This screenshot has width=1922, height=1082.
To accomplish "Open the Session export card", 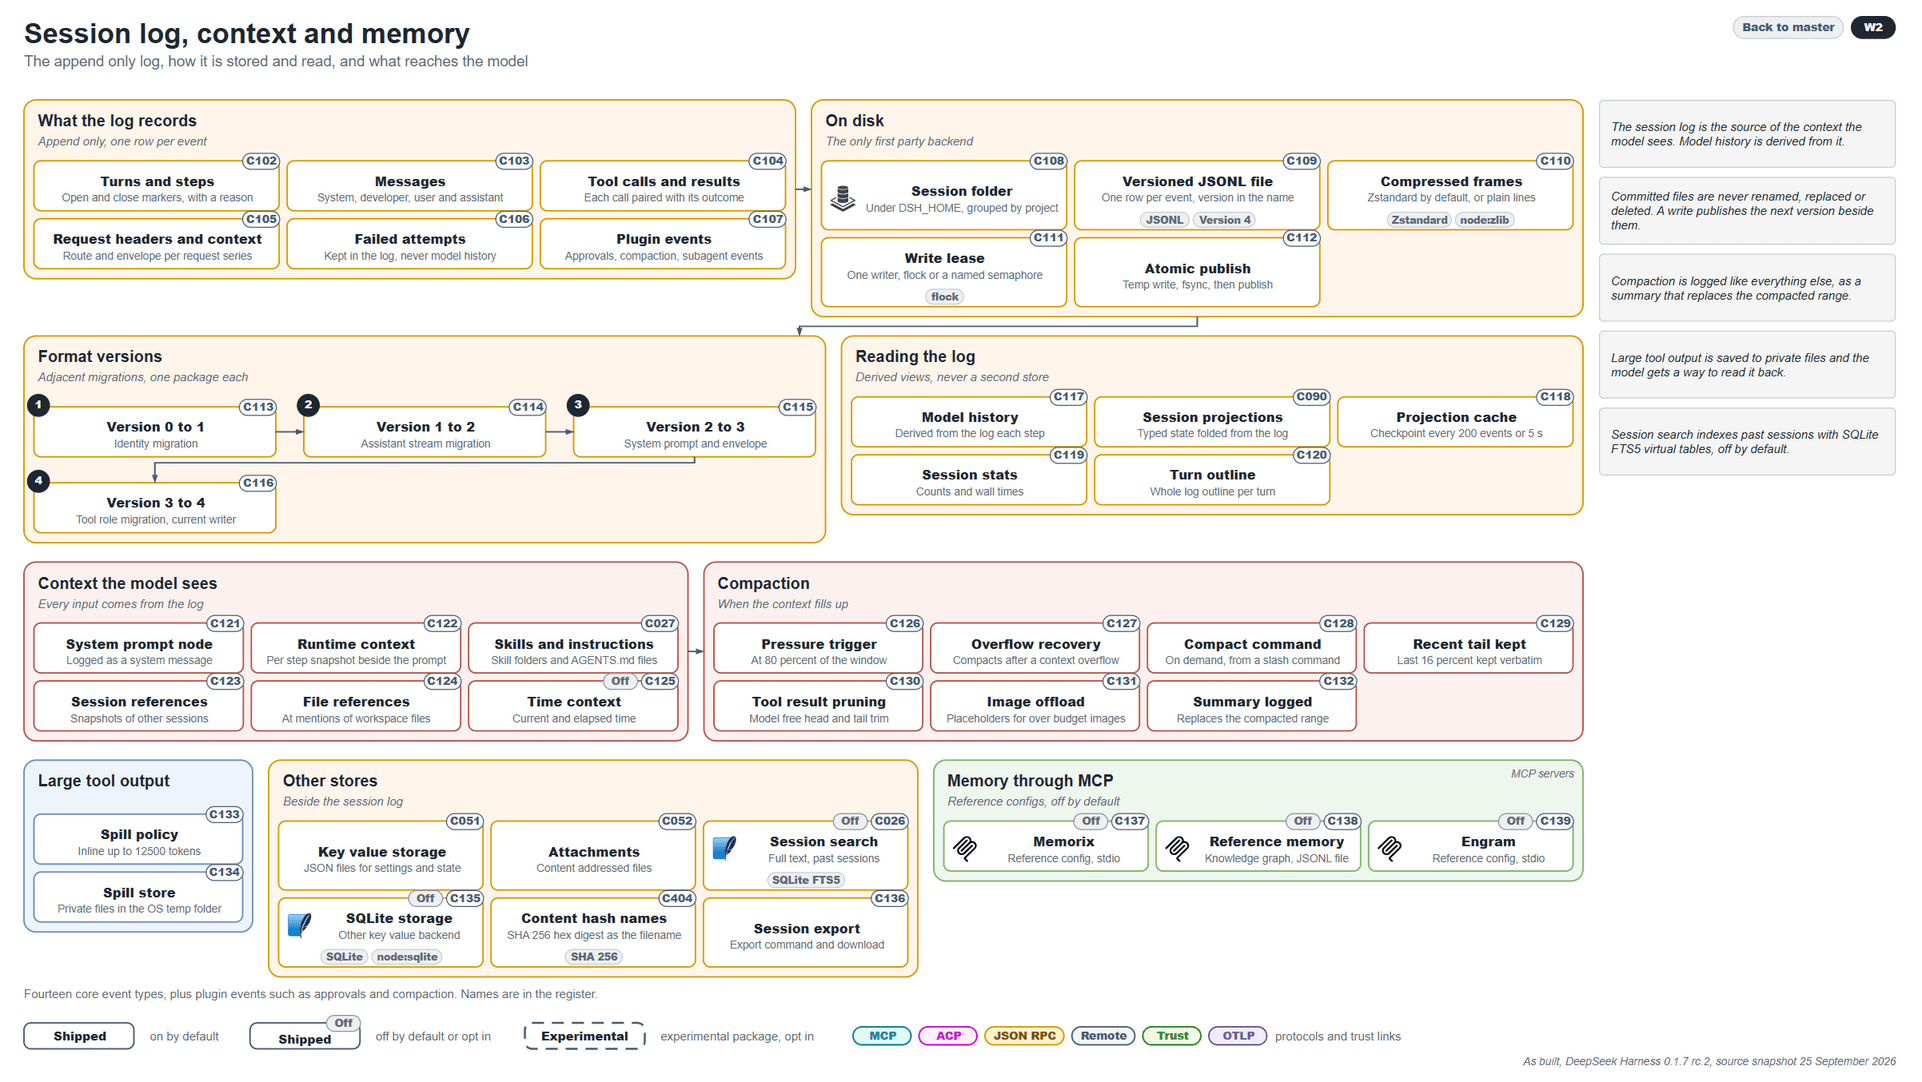I will click(806, 934).
